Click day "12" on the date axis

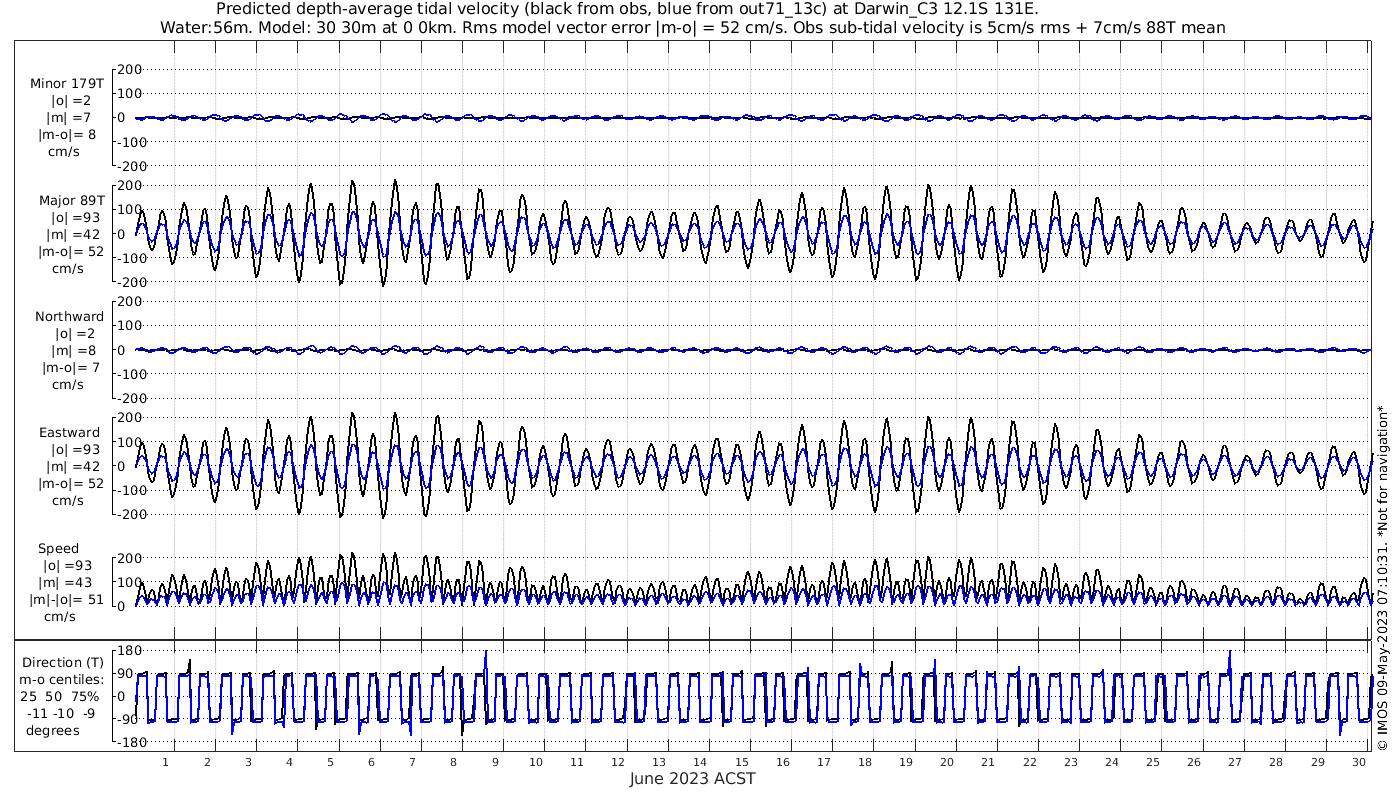click(618, 762)
